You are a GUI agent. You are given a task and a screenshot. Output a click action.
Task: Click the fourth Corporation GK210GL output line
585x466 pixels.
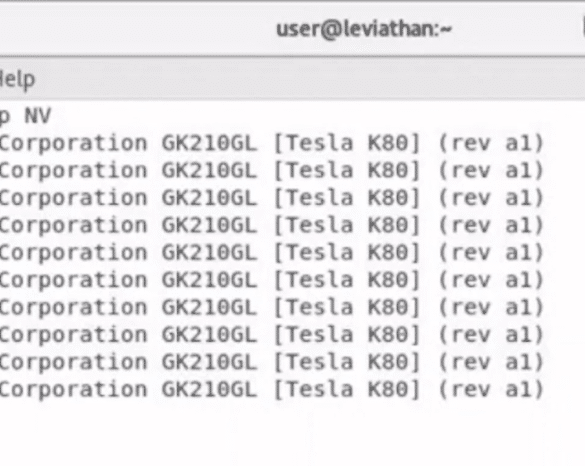click(x=271, y=225)
